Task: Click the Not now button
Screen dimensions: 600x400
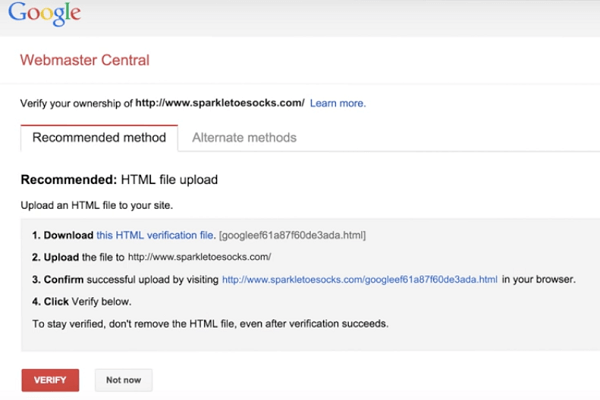Action: click(x=124, y=380)
